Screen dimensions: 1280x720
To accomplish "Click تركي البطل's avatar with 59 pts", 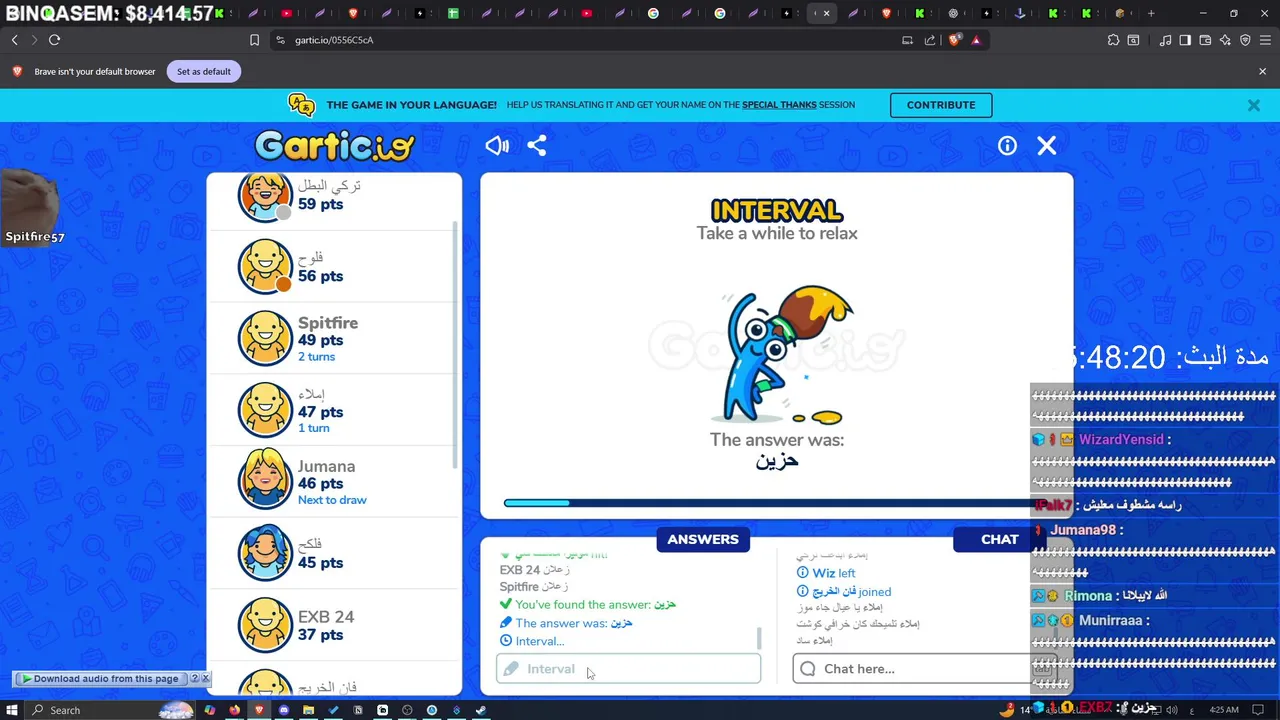I will (265, 195).
